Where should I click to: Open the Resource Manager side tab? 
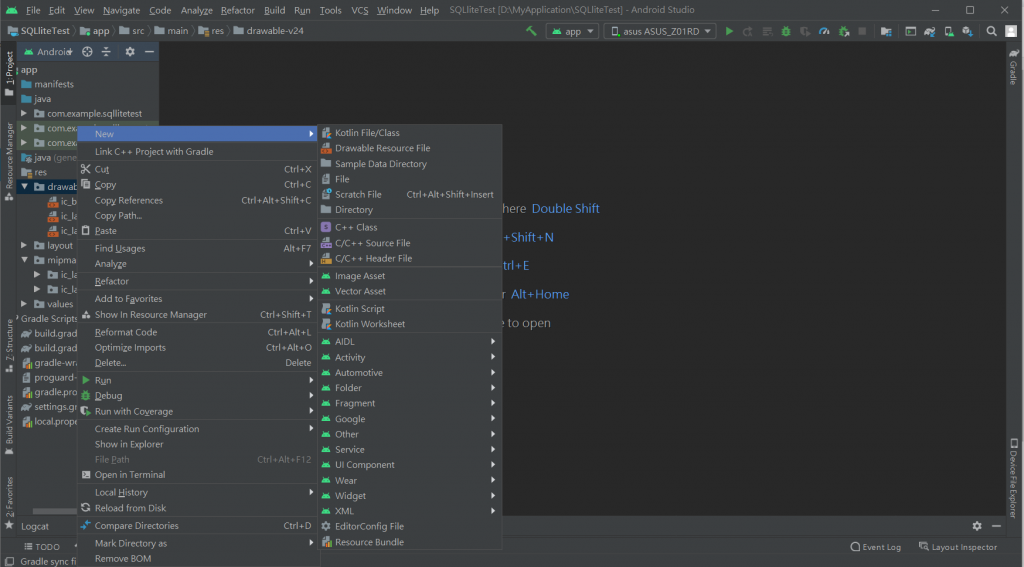9,161
